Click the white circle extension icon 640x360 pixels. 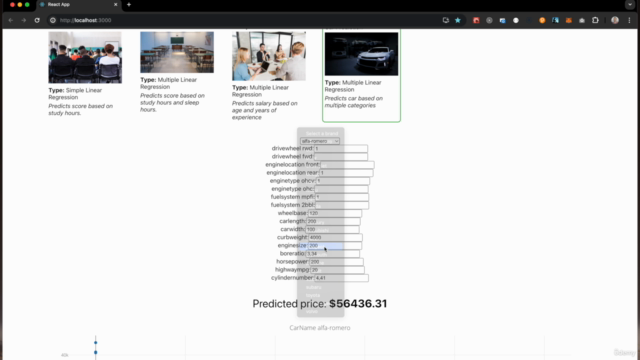[516, 20]
